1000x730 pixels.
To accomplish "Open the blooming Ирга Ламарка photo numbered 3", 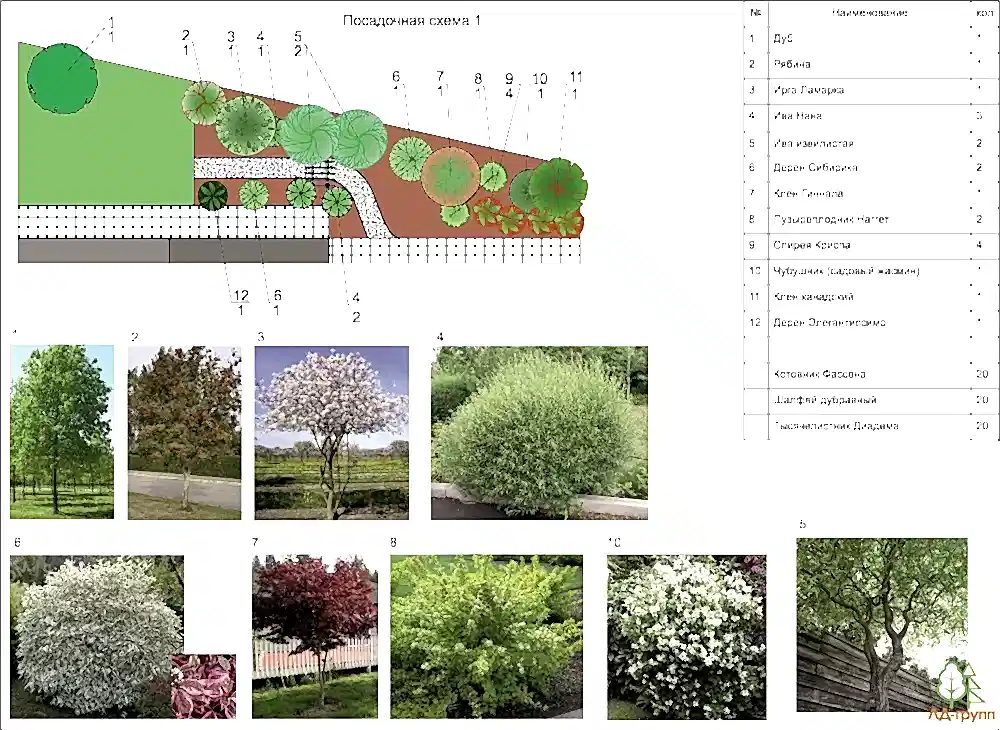I will click(x=331, y=432).
